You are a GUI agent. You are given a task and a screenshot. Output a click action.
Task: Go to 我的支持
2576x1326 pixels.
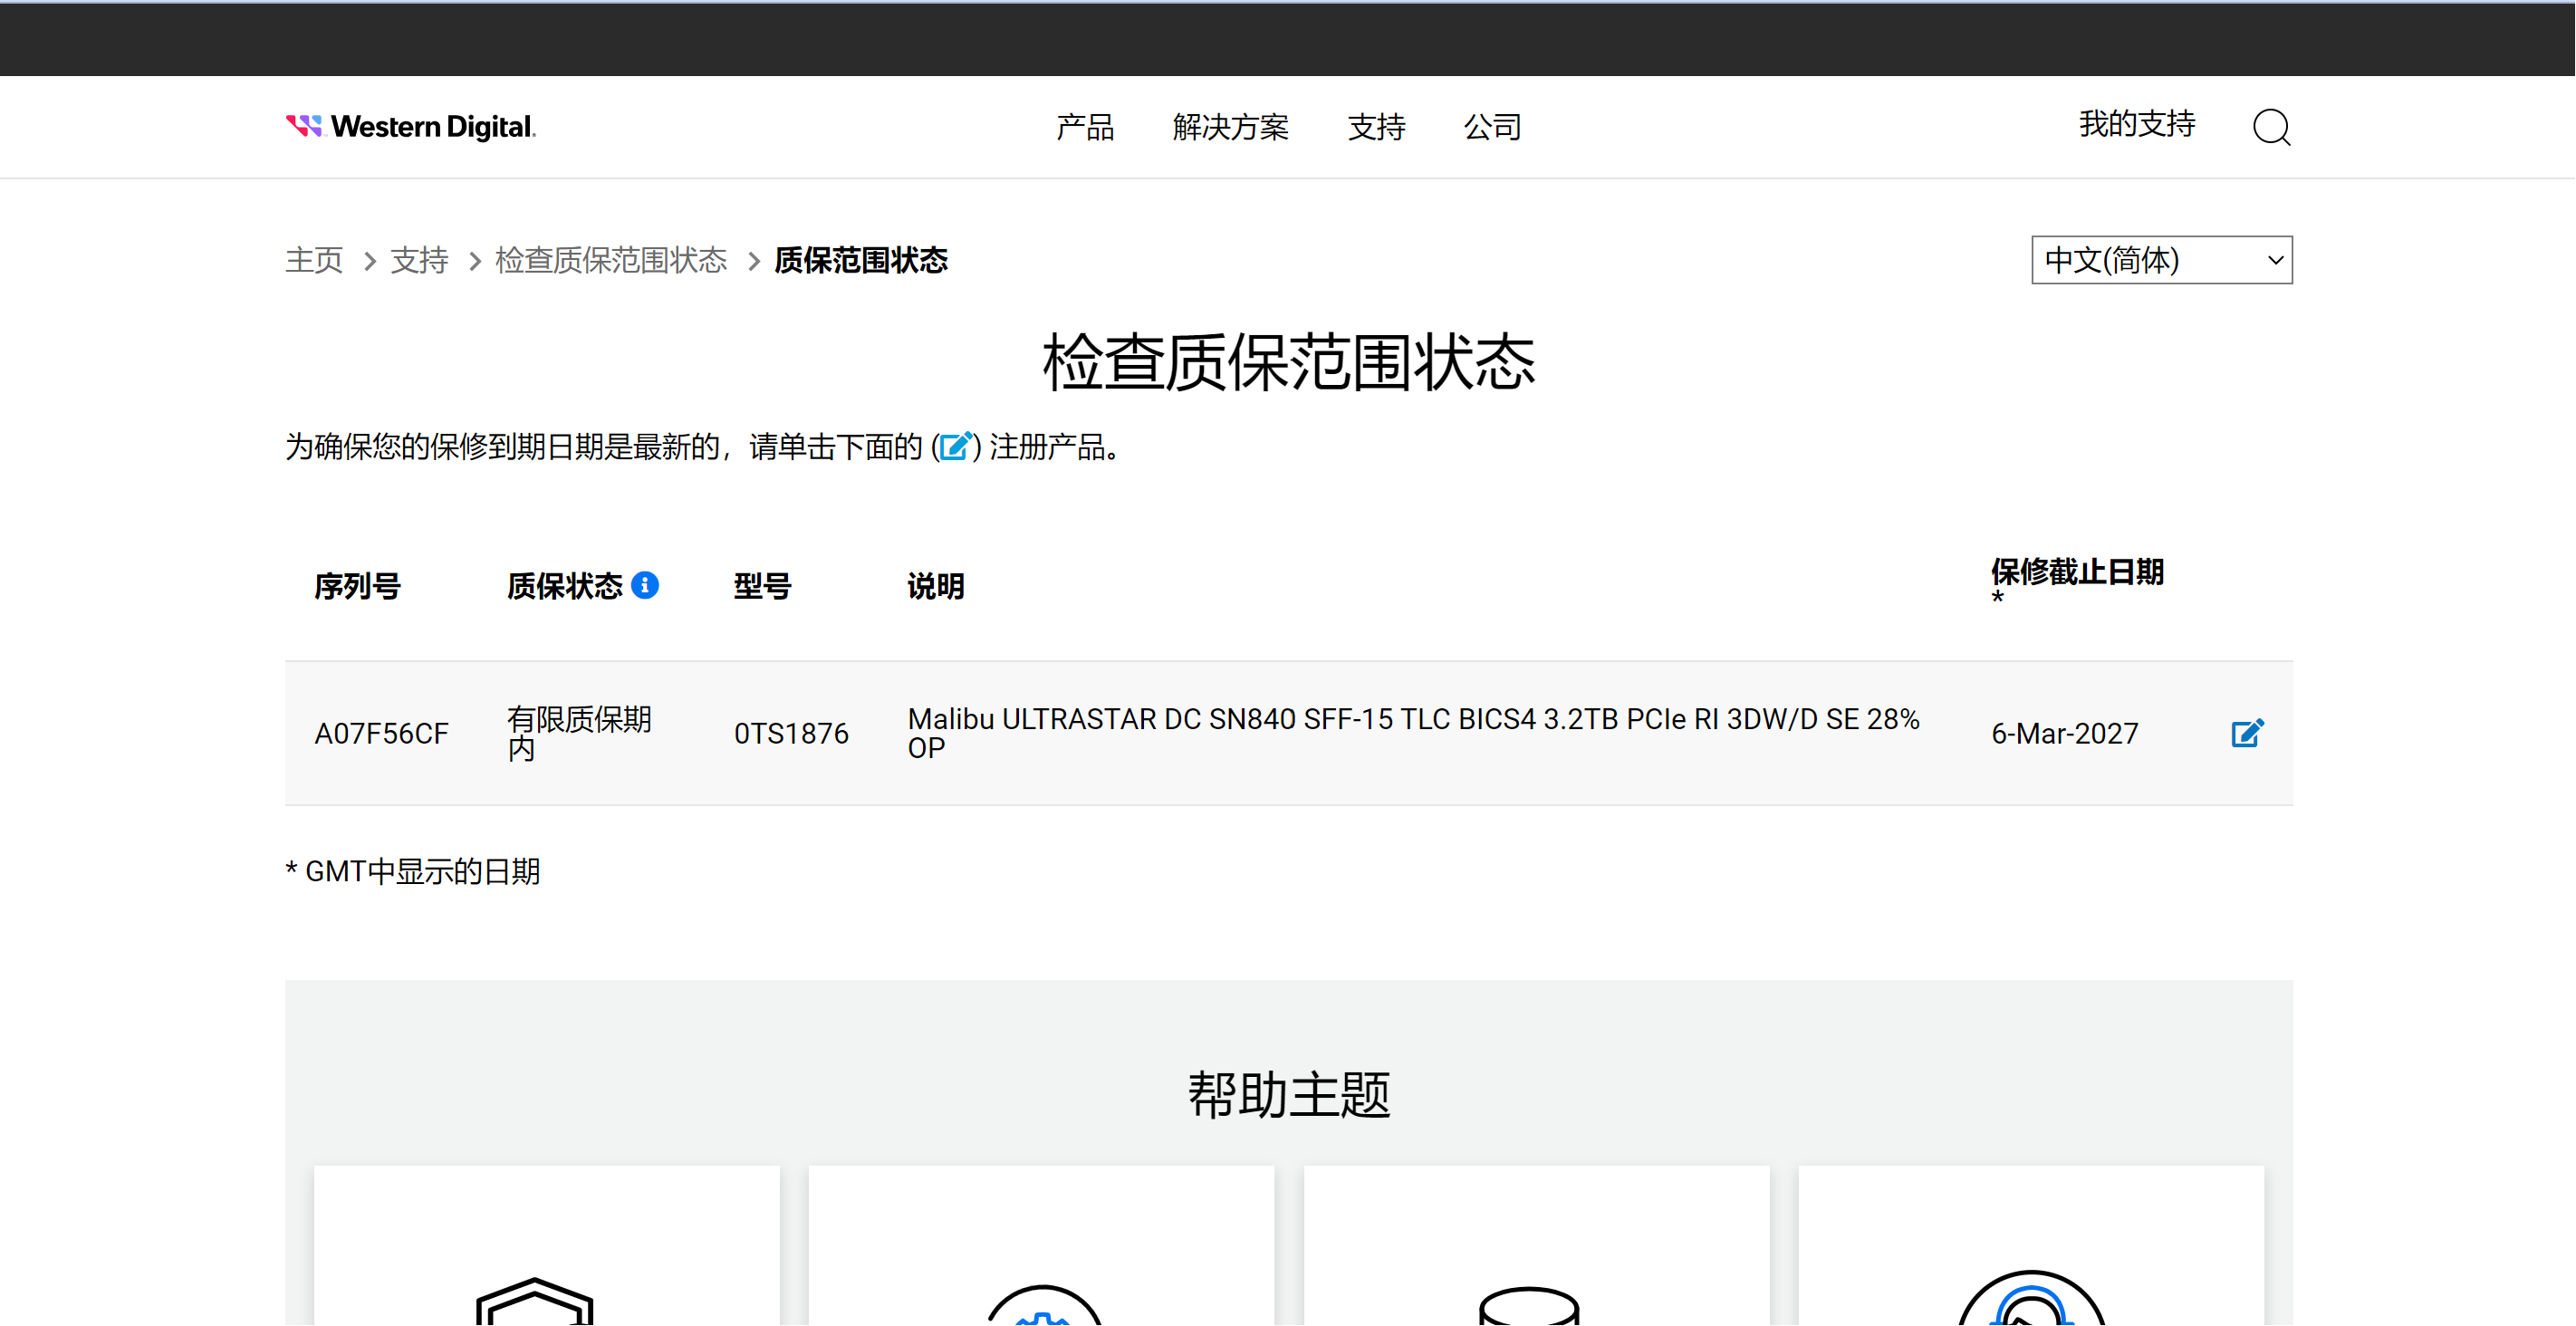pyautogui.click(x=2136, y=124)
